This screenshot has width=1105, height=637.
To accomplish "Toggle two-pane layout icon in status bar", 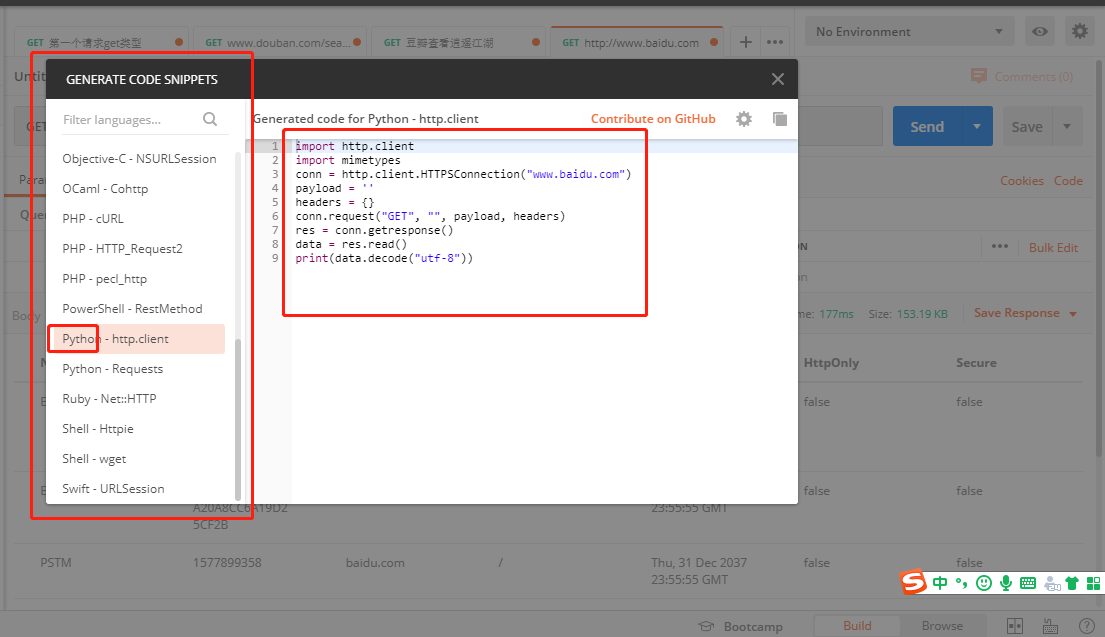I will (x=1015, y=626).
